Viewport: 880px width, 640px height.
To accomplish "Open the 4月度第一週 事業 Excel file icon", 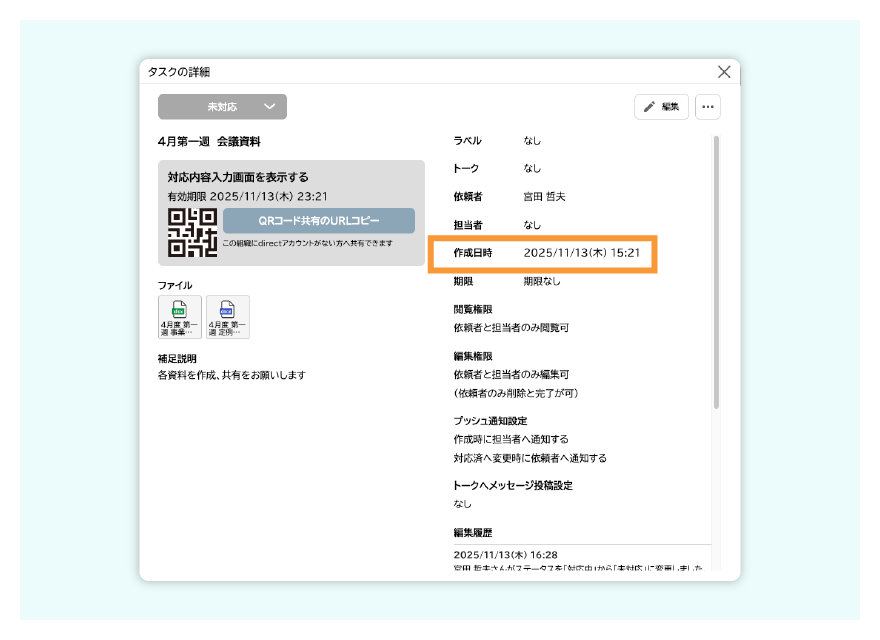I will click(x=179, y=316).
